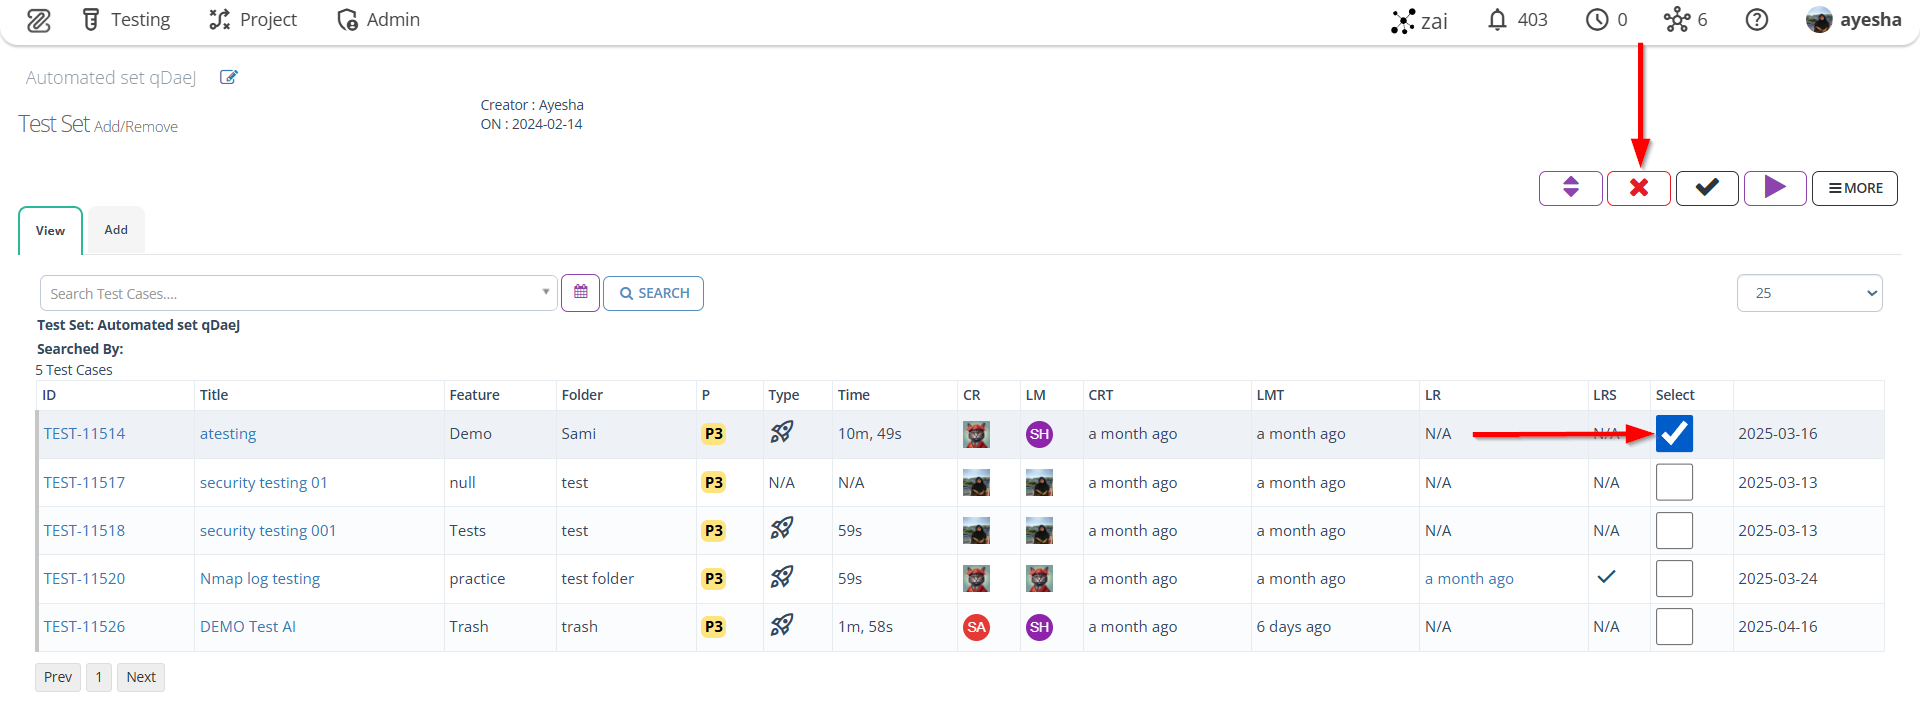Edit test set name pencil icon
This screenshot has width=1920, height=710.
tap(229, 77)
